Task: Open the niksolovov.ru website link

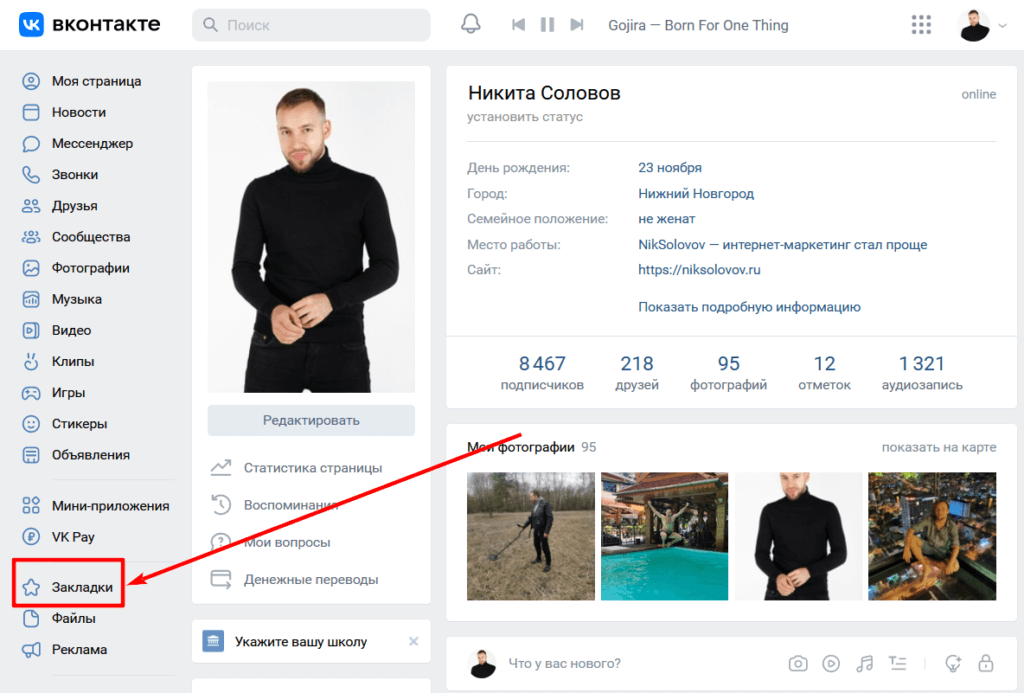Action: 699,269
